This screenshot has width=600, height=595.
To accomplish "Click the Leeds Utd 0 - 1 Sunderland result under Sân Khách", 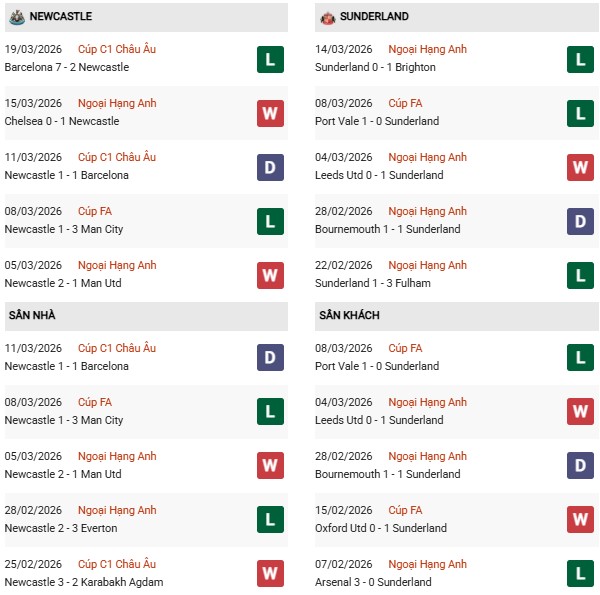I will (379, 420).
